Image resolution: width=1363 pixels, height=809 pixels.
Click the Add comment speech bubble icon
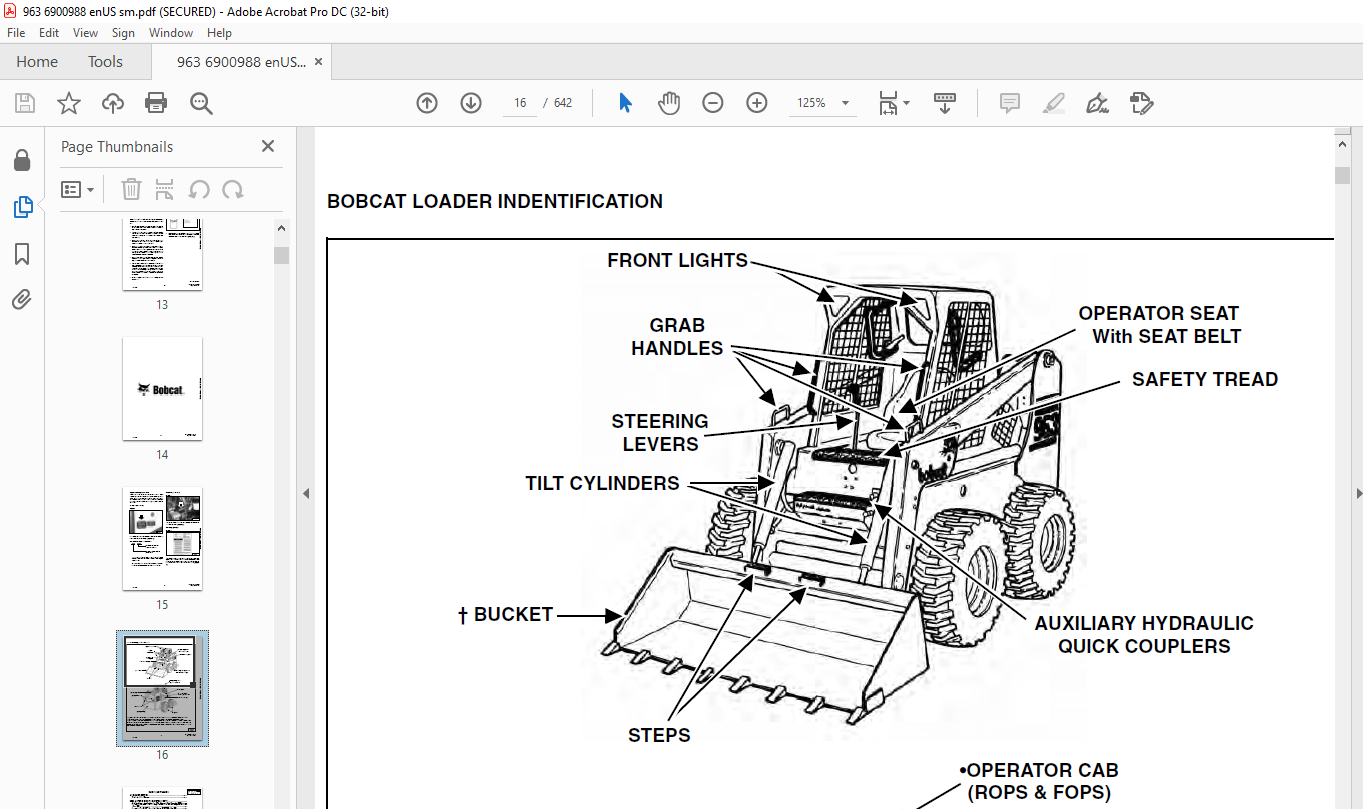[1010, 103]
